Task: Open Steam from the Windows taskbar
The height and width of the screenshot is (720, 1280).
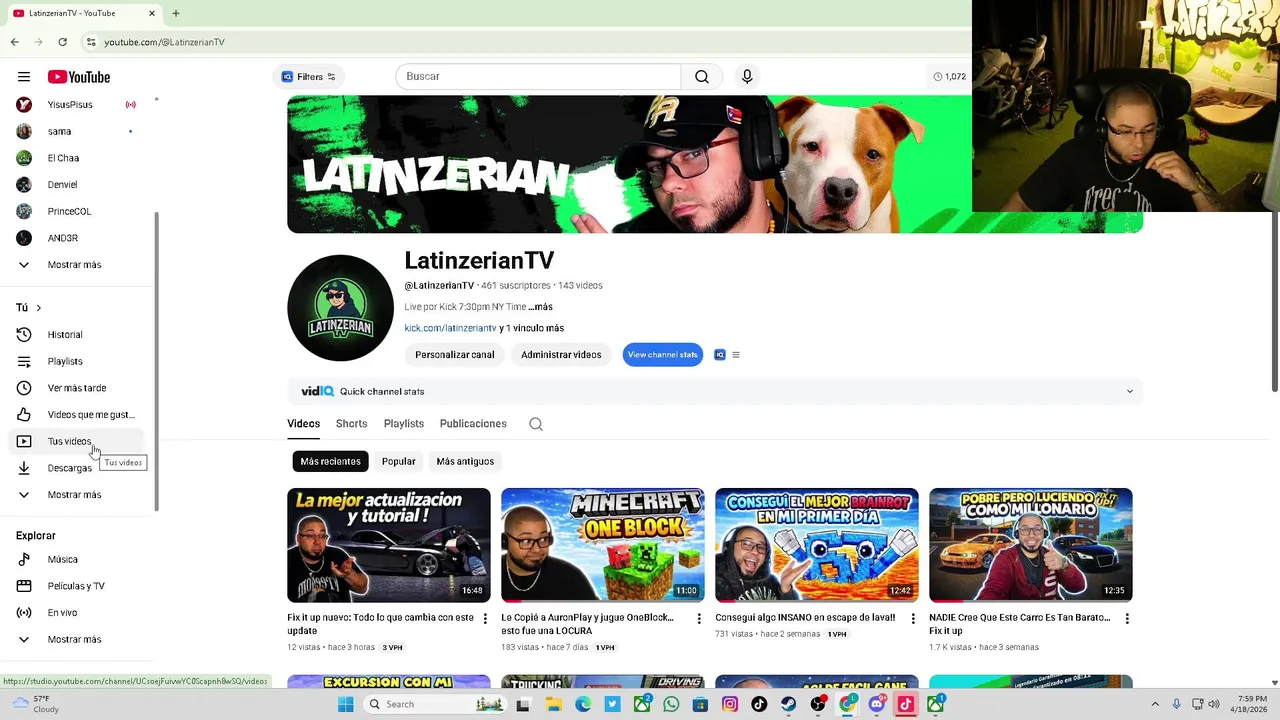Action: [x=788, y=704]
